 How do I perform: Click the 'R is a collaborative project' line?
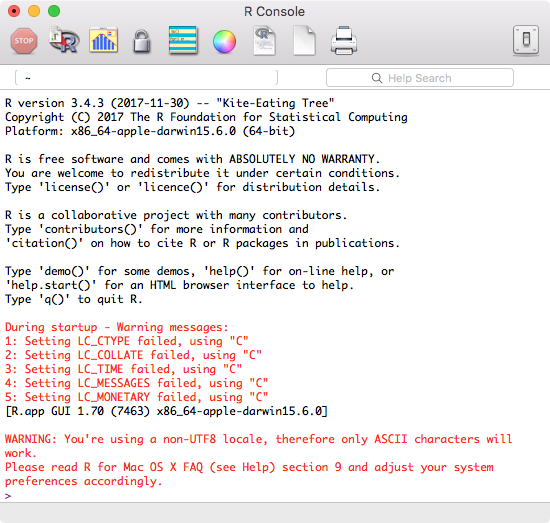[x=176, y=215]
